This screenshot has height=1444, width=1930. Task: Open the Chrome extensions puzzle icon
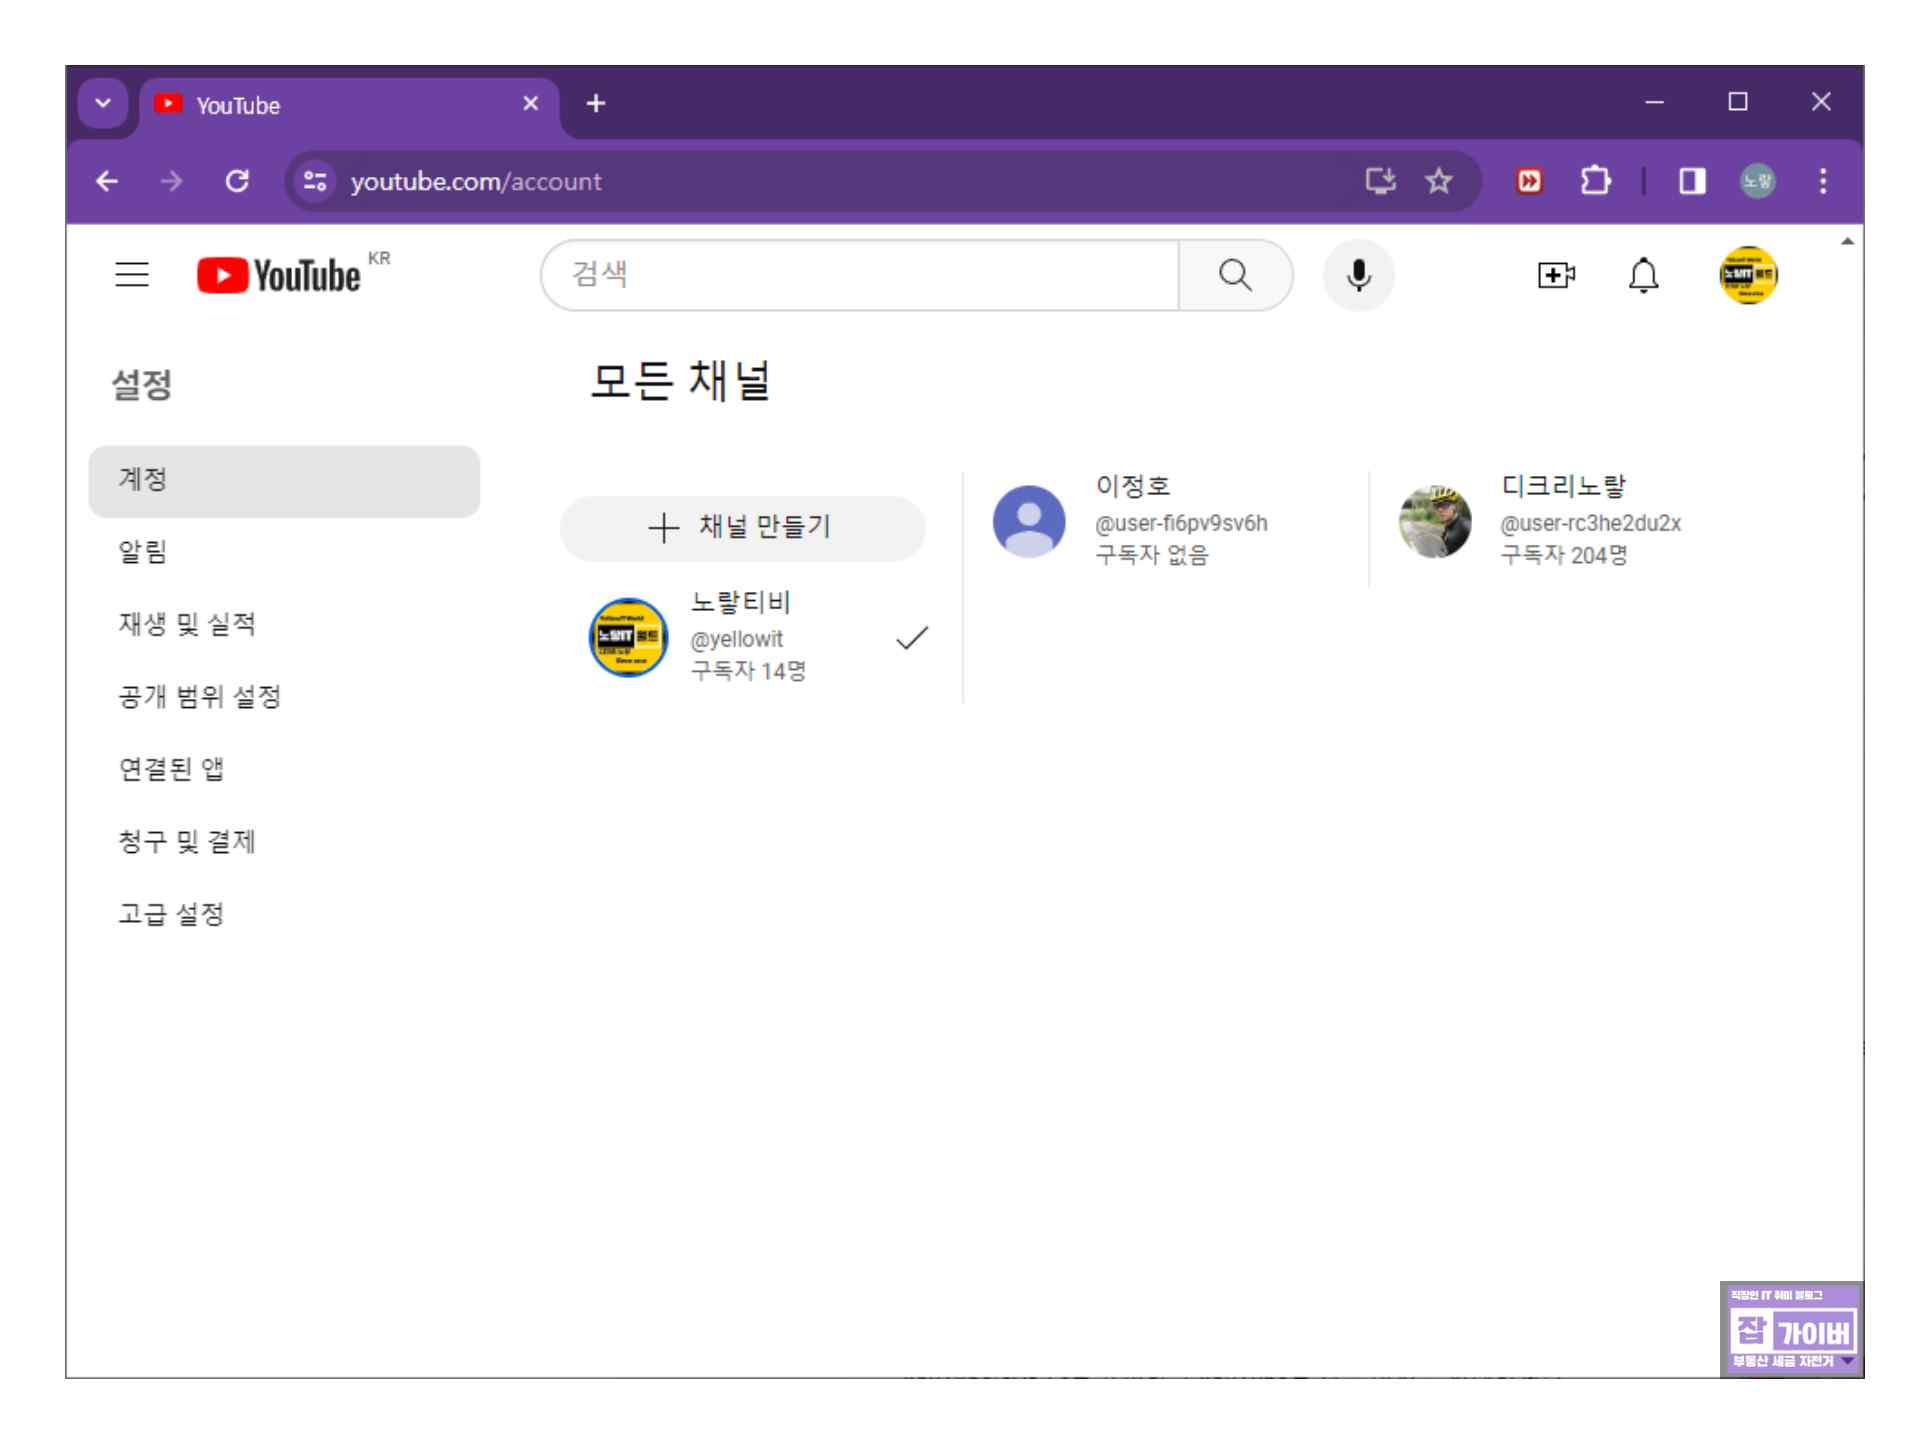1594,181
